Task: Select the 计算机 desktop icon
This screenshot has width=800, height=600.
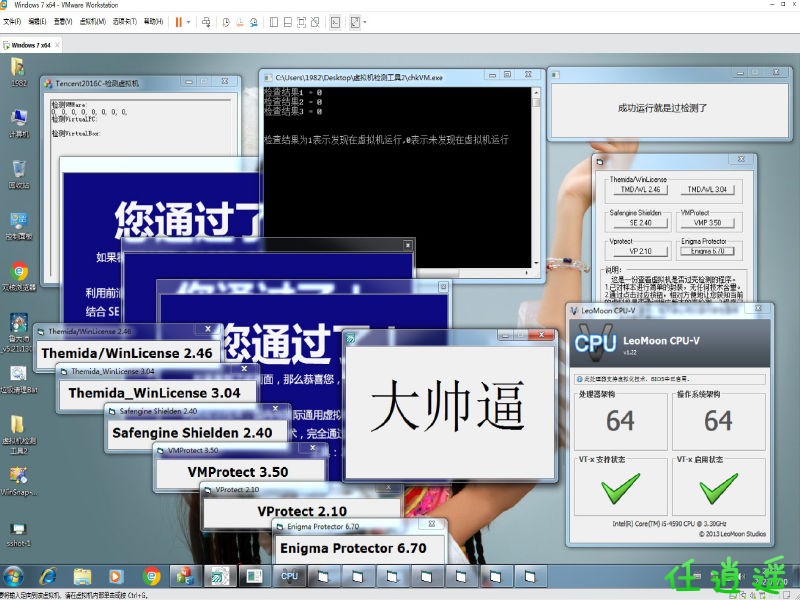Action: point(18,123)
